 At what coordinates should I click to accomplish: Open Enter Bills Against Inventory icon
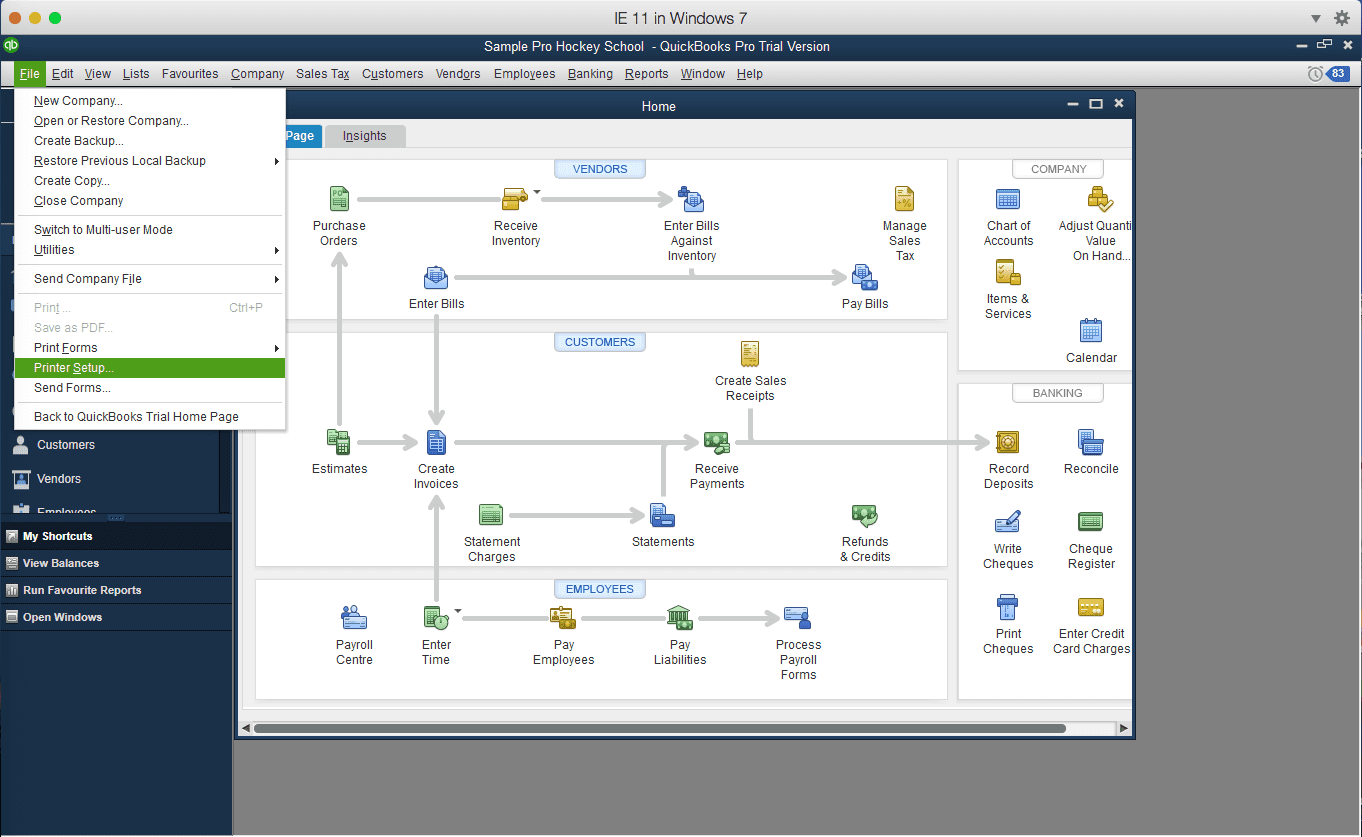tap(691, 198)
